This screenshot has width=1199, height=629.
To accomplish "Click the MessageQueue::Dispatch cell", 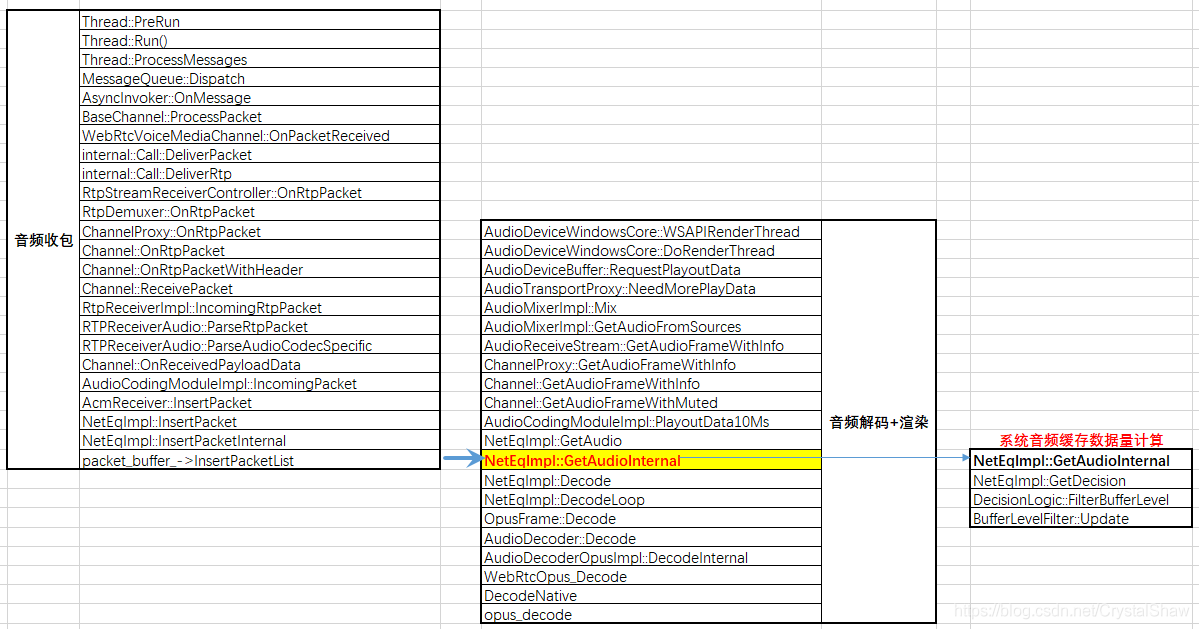I will pyautogui.click(x=258, y=79).
